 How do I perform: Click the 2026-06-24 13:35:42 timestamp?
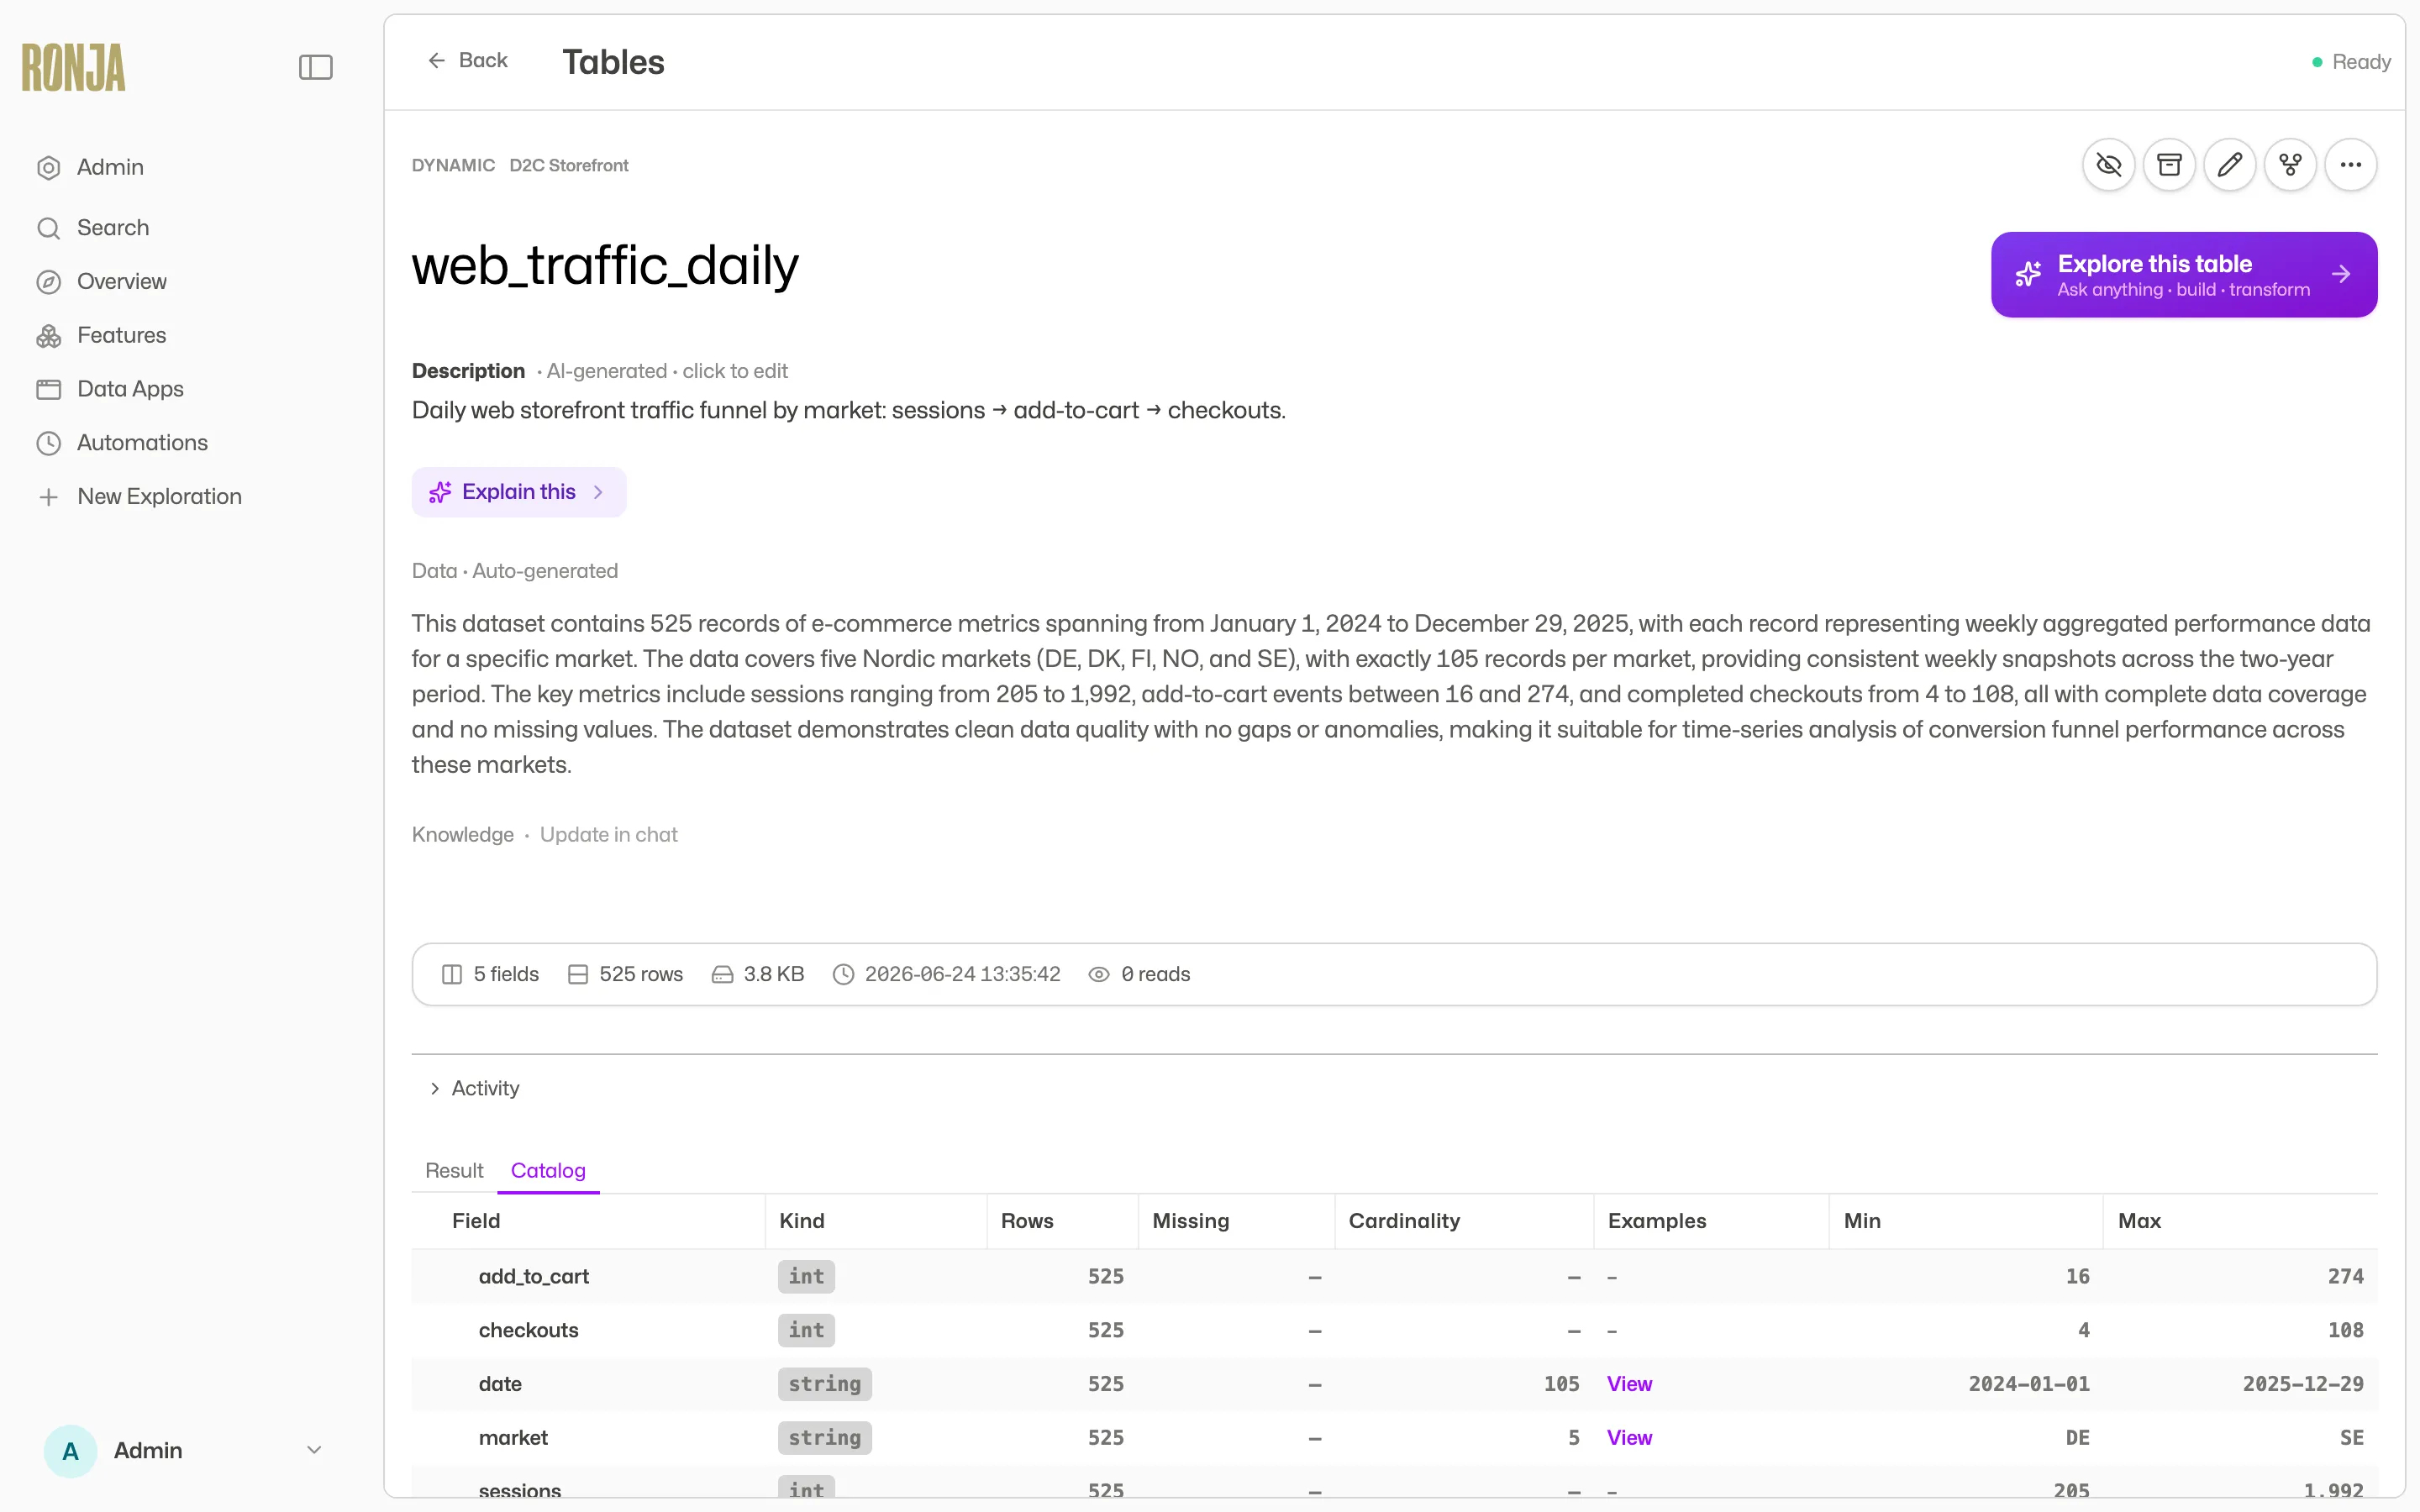946,975
